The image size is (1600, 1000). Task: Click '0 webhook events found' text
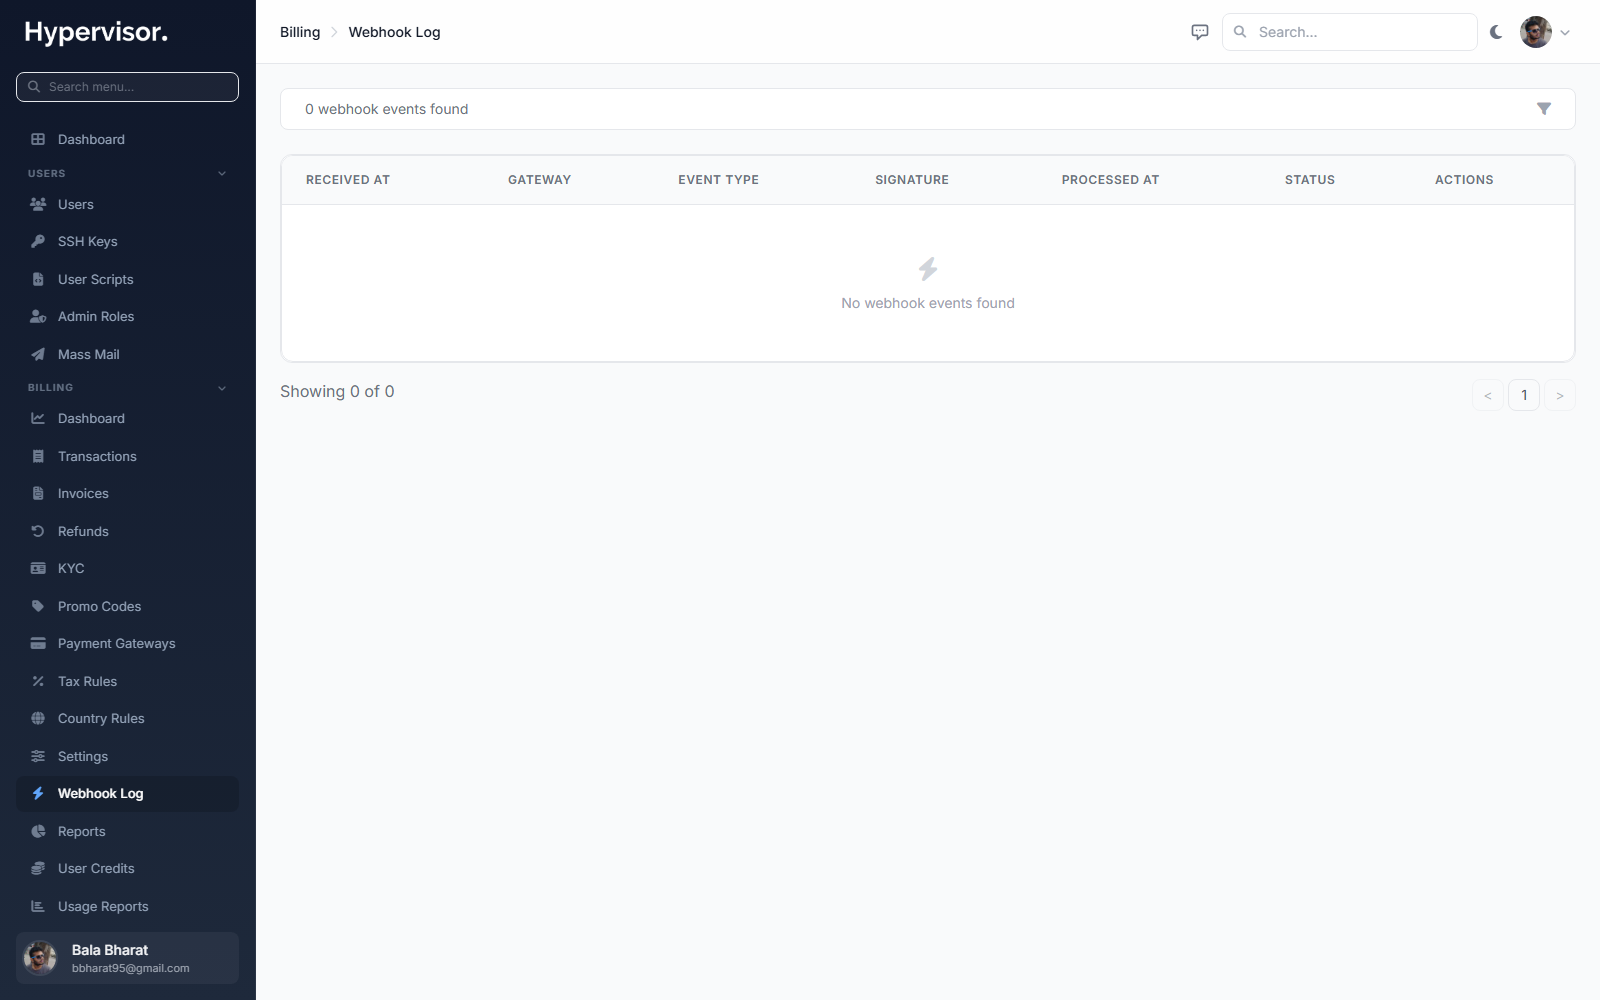pyautogui.click(x=386, y=109)
